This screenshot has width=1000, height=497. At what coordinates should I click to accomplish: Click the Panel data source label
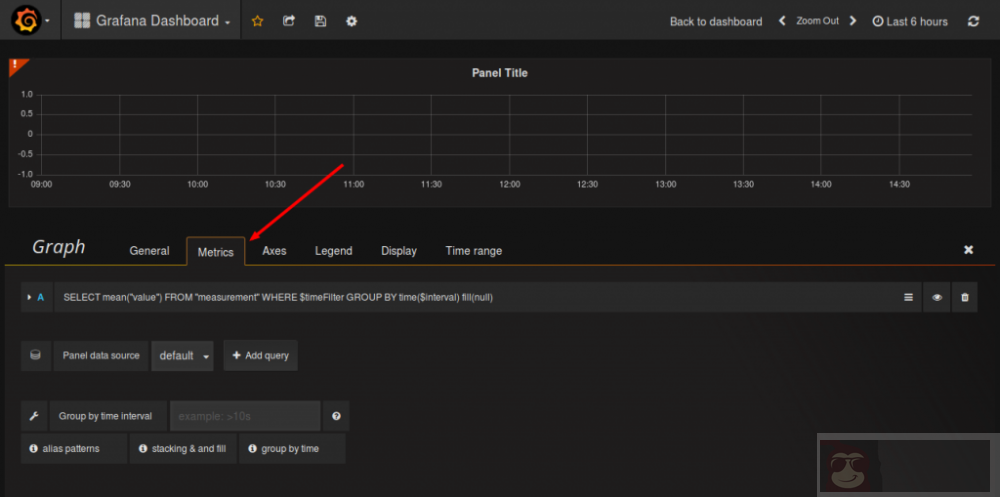(x=101, y=355)
